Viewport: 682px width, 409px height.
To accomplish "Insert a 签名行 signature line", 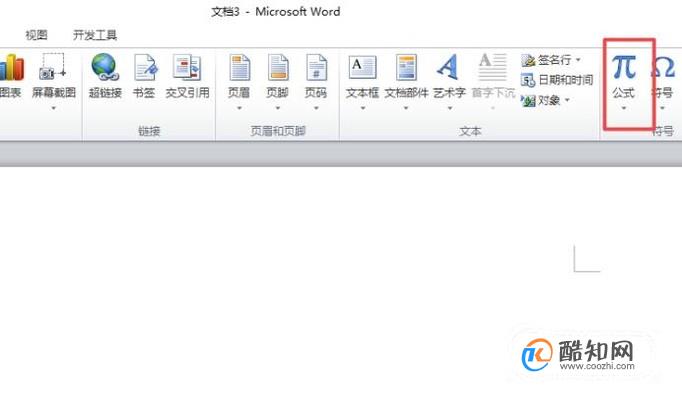I will (x=546, y=60).
